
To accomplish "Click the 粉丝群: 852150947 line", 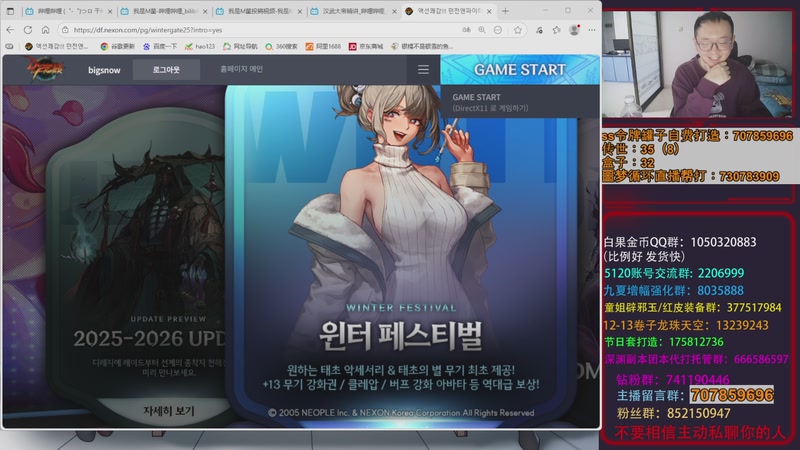I will [x=673, y=413].
